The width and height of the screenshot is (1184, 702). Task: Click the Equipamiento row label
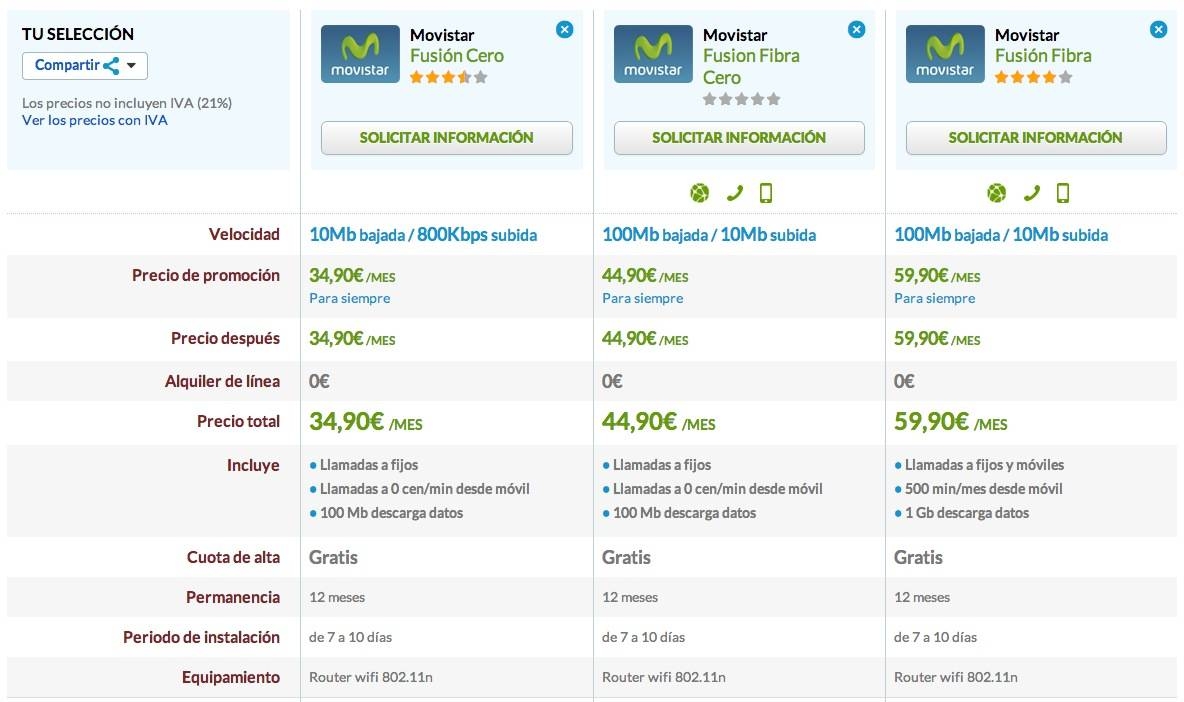[x=230, y=678]
